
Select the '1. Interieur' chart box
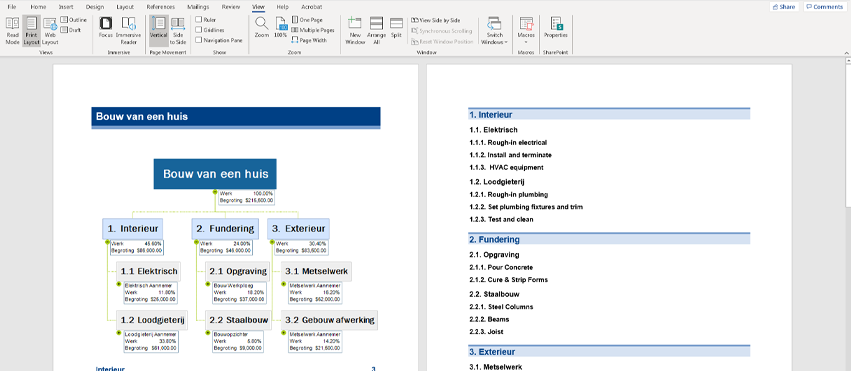[133, 229]
